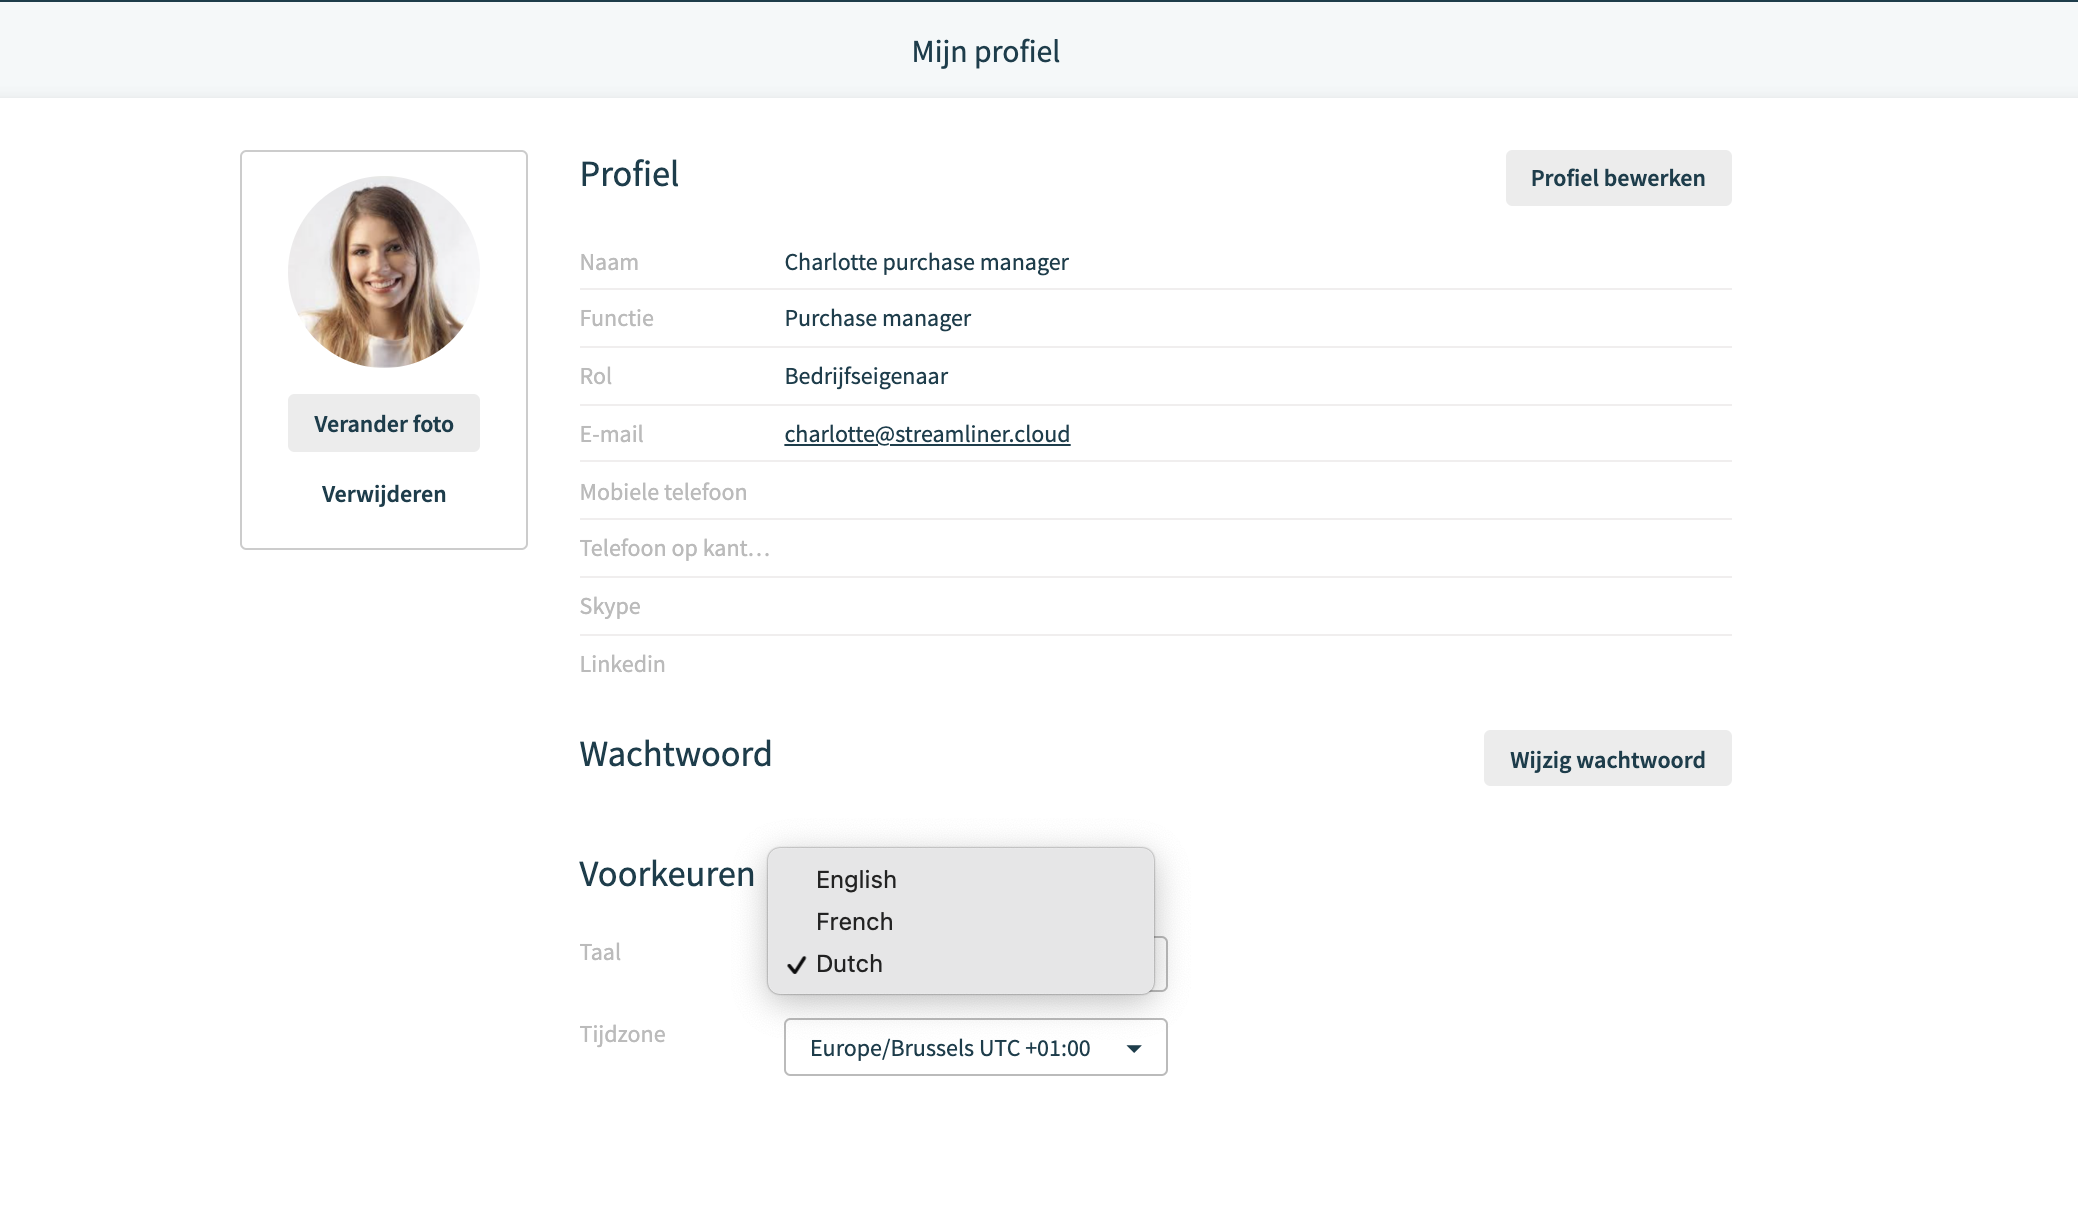The width and height of the screenshot is (2078, 1230).
Task: Click the Voorkeuren section heading
Action: (667, 874)
